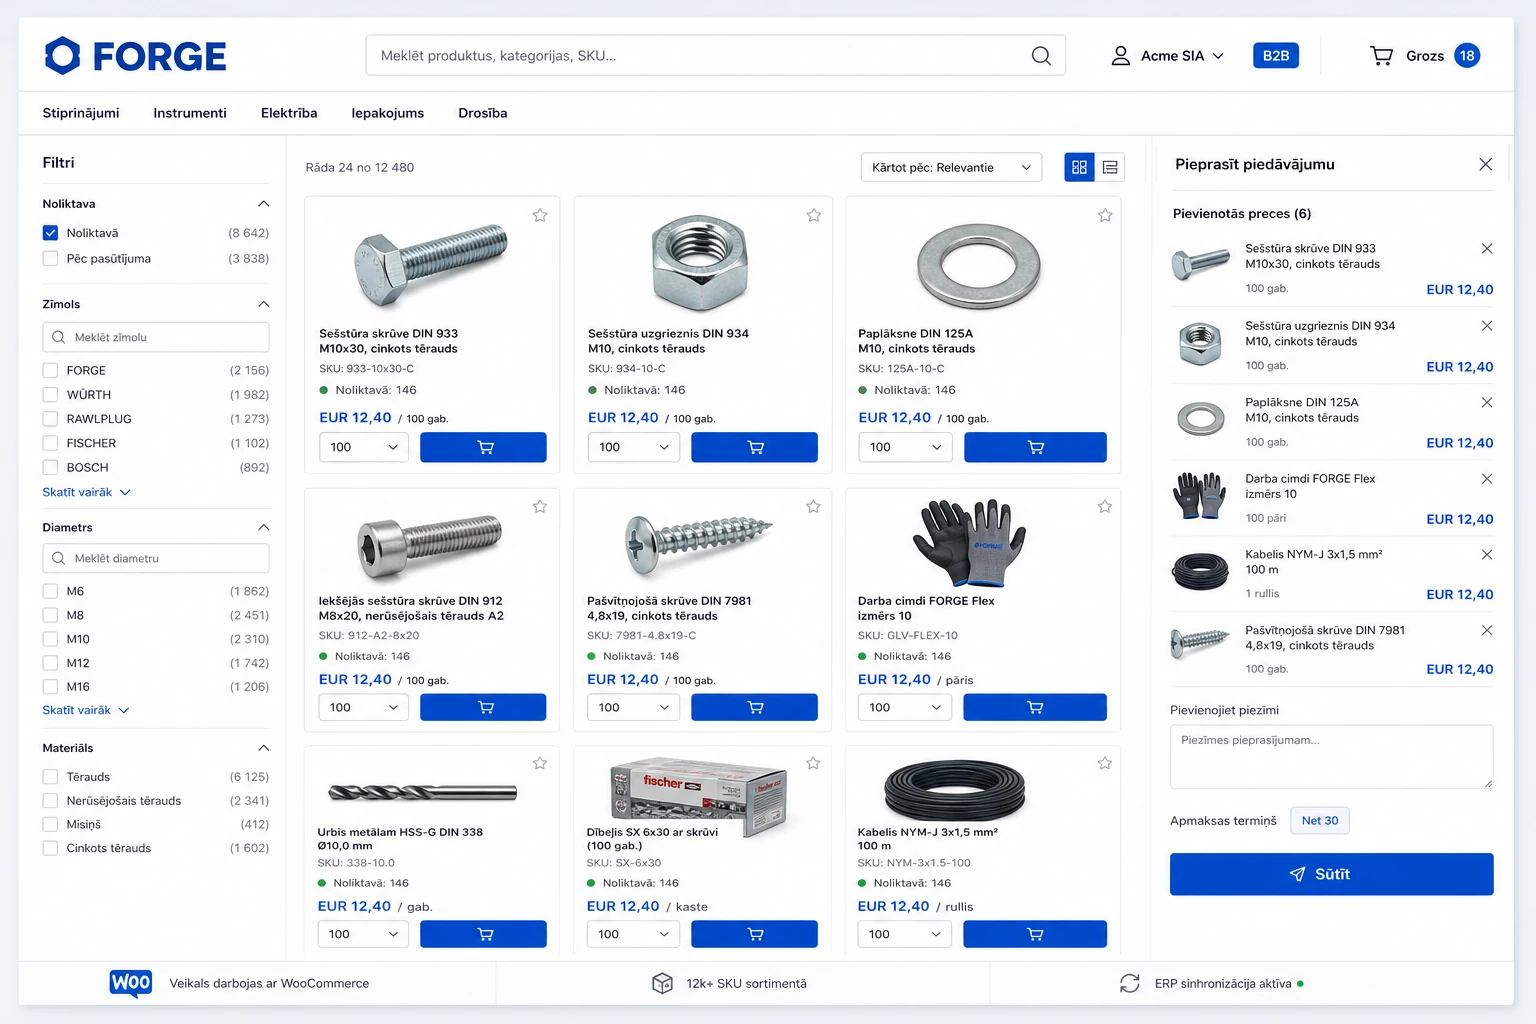Remove Sešstūra skrūve DIN 933 from quote list
Viewport: 1536px width, 1024px height.
tap(1487, 249)
